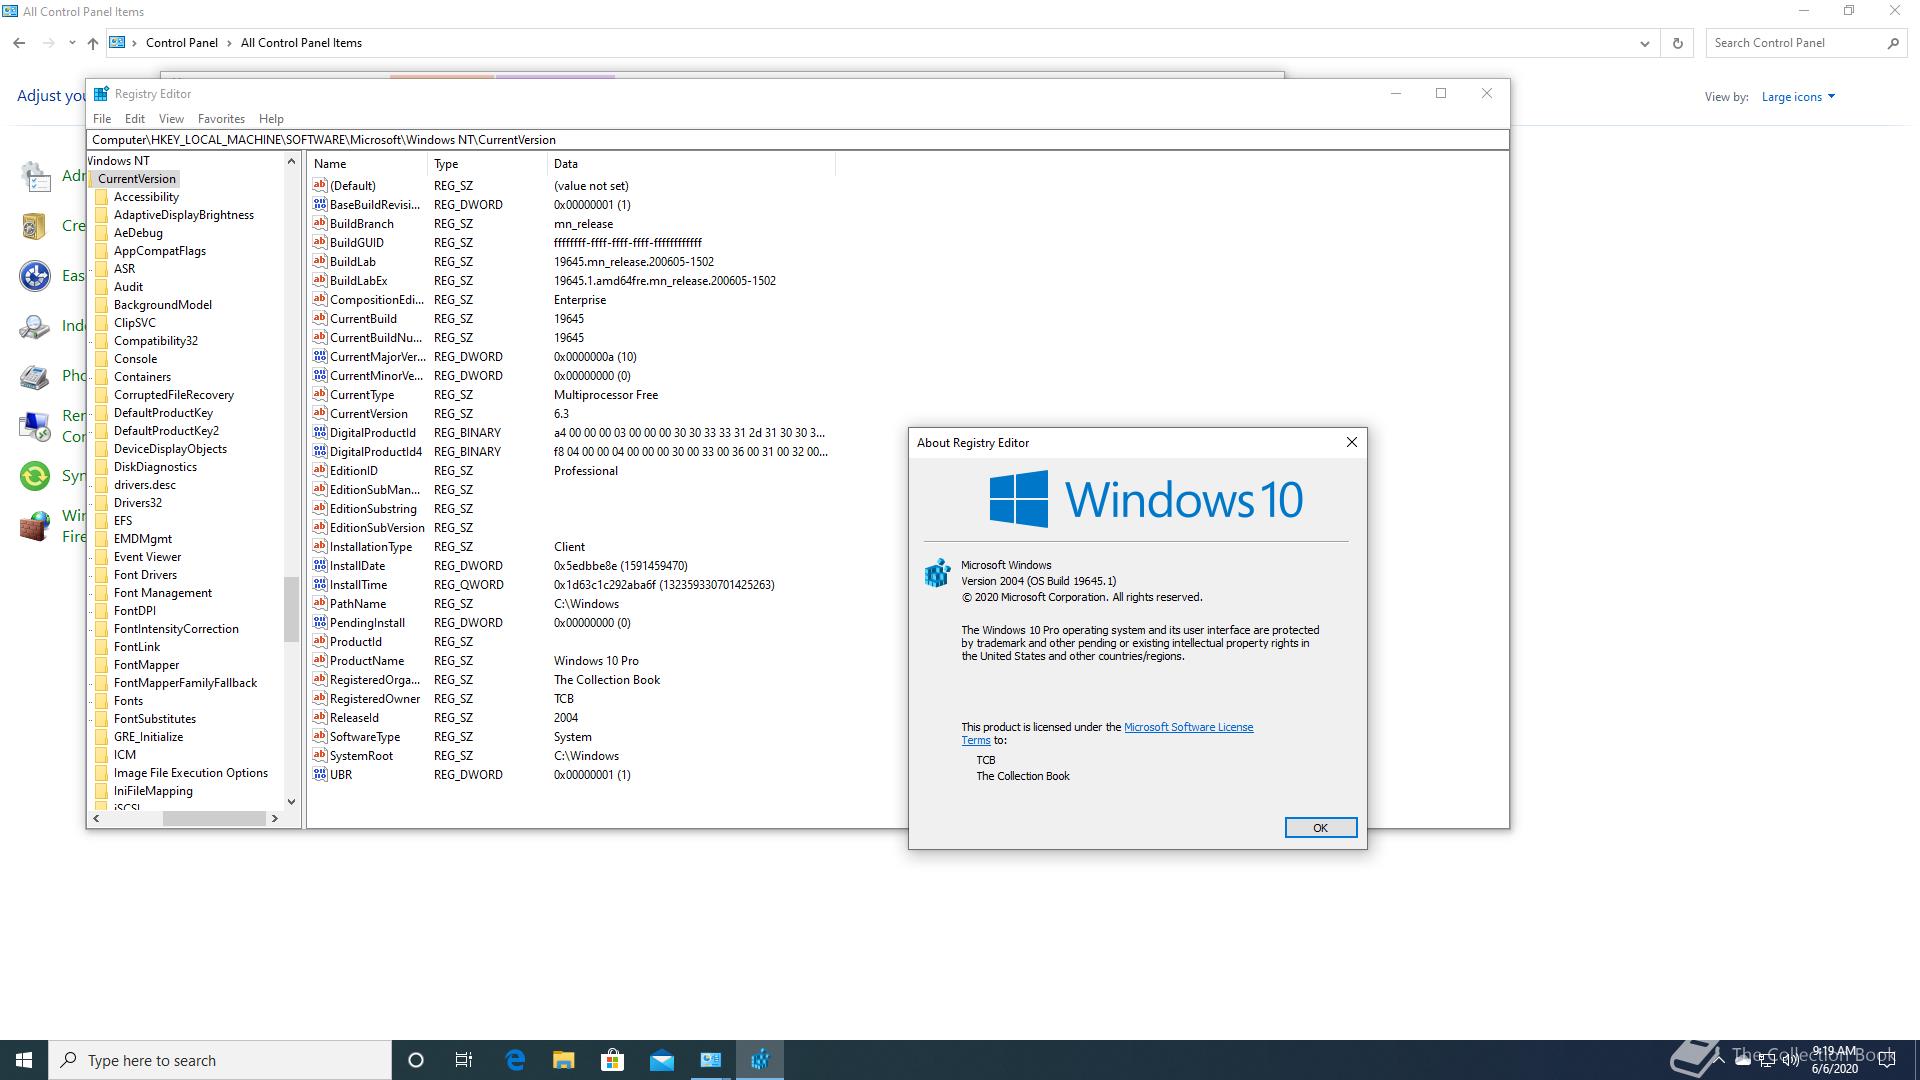Open the View menu in Registry Editor

pyautogui.click(x=171, y=118)
